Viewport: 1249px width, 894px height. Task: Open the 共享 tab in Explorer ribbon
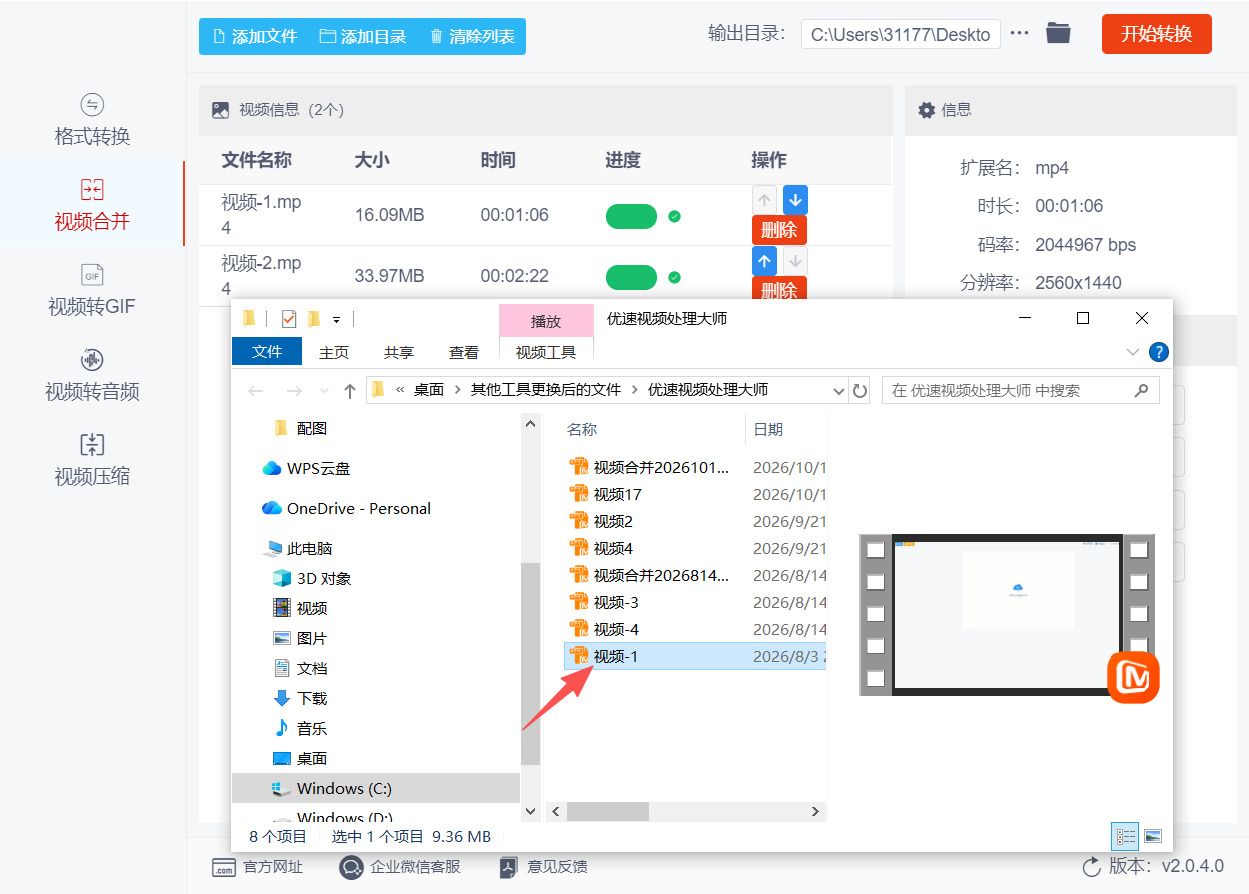tap(399, 353)
